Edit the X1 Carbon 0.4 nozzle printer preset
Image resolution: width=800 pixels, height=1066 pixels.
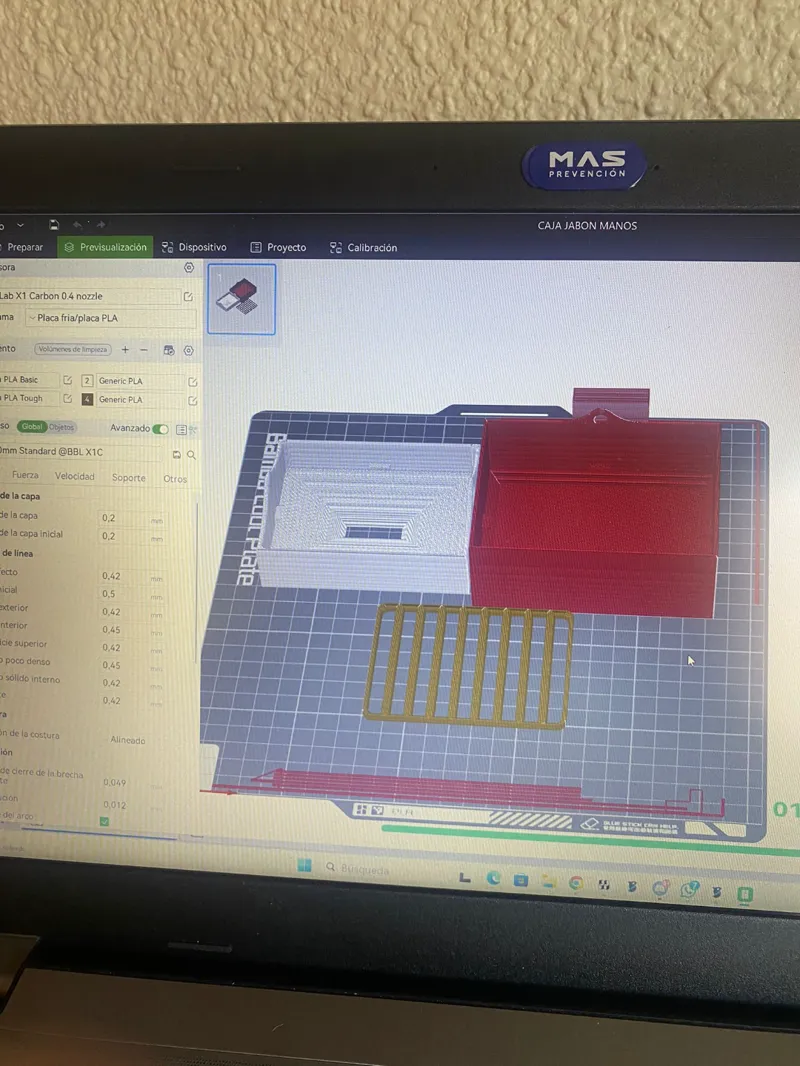188,296
